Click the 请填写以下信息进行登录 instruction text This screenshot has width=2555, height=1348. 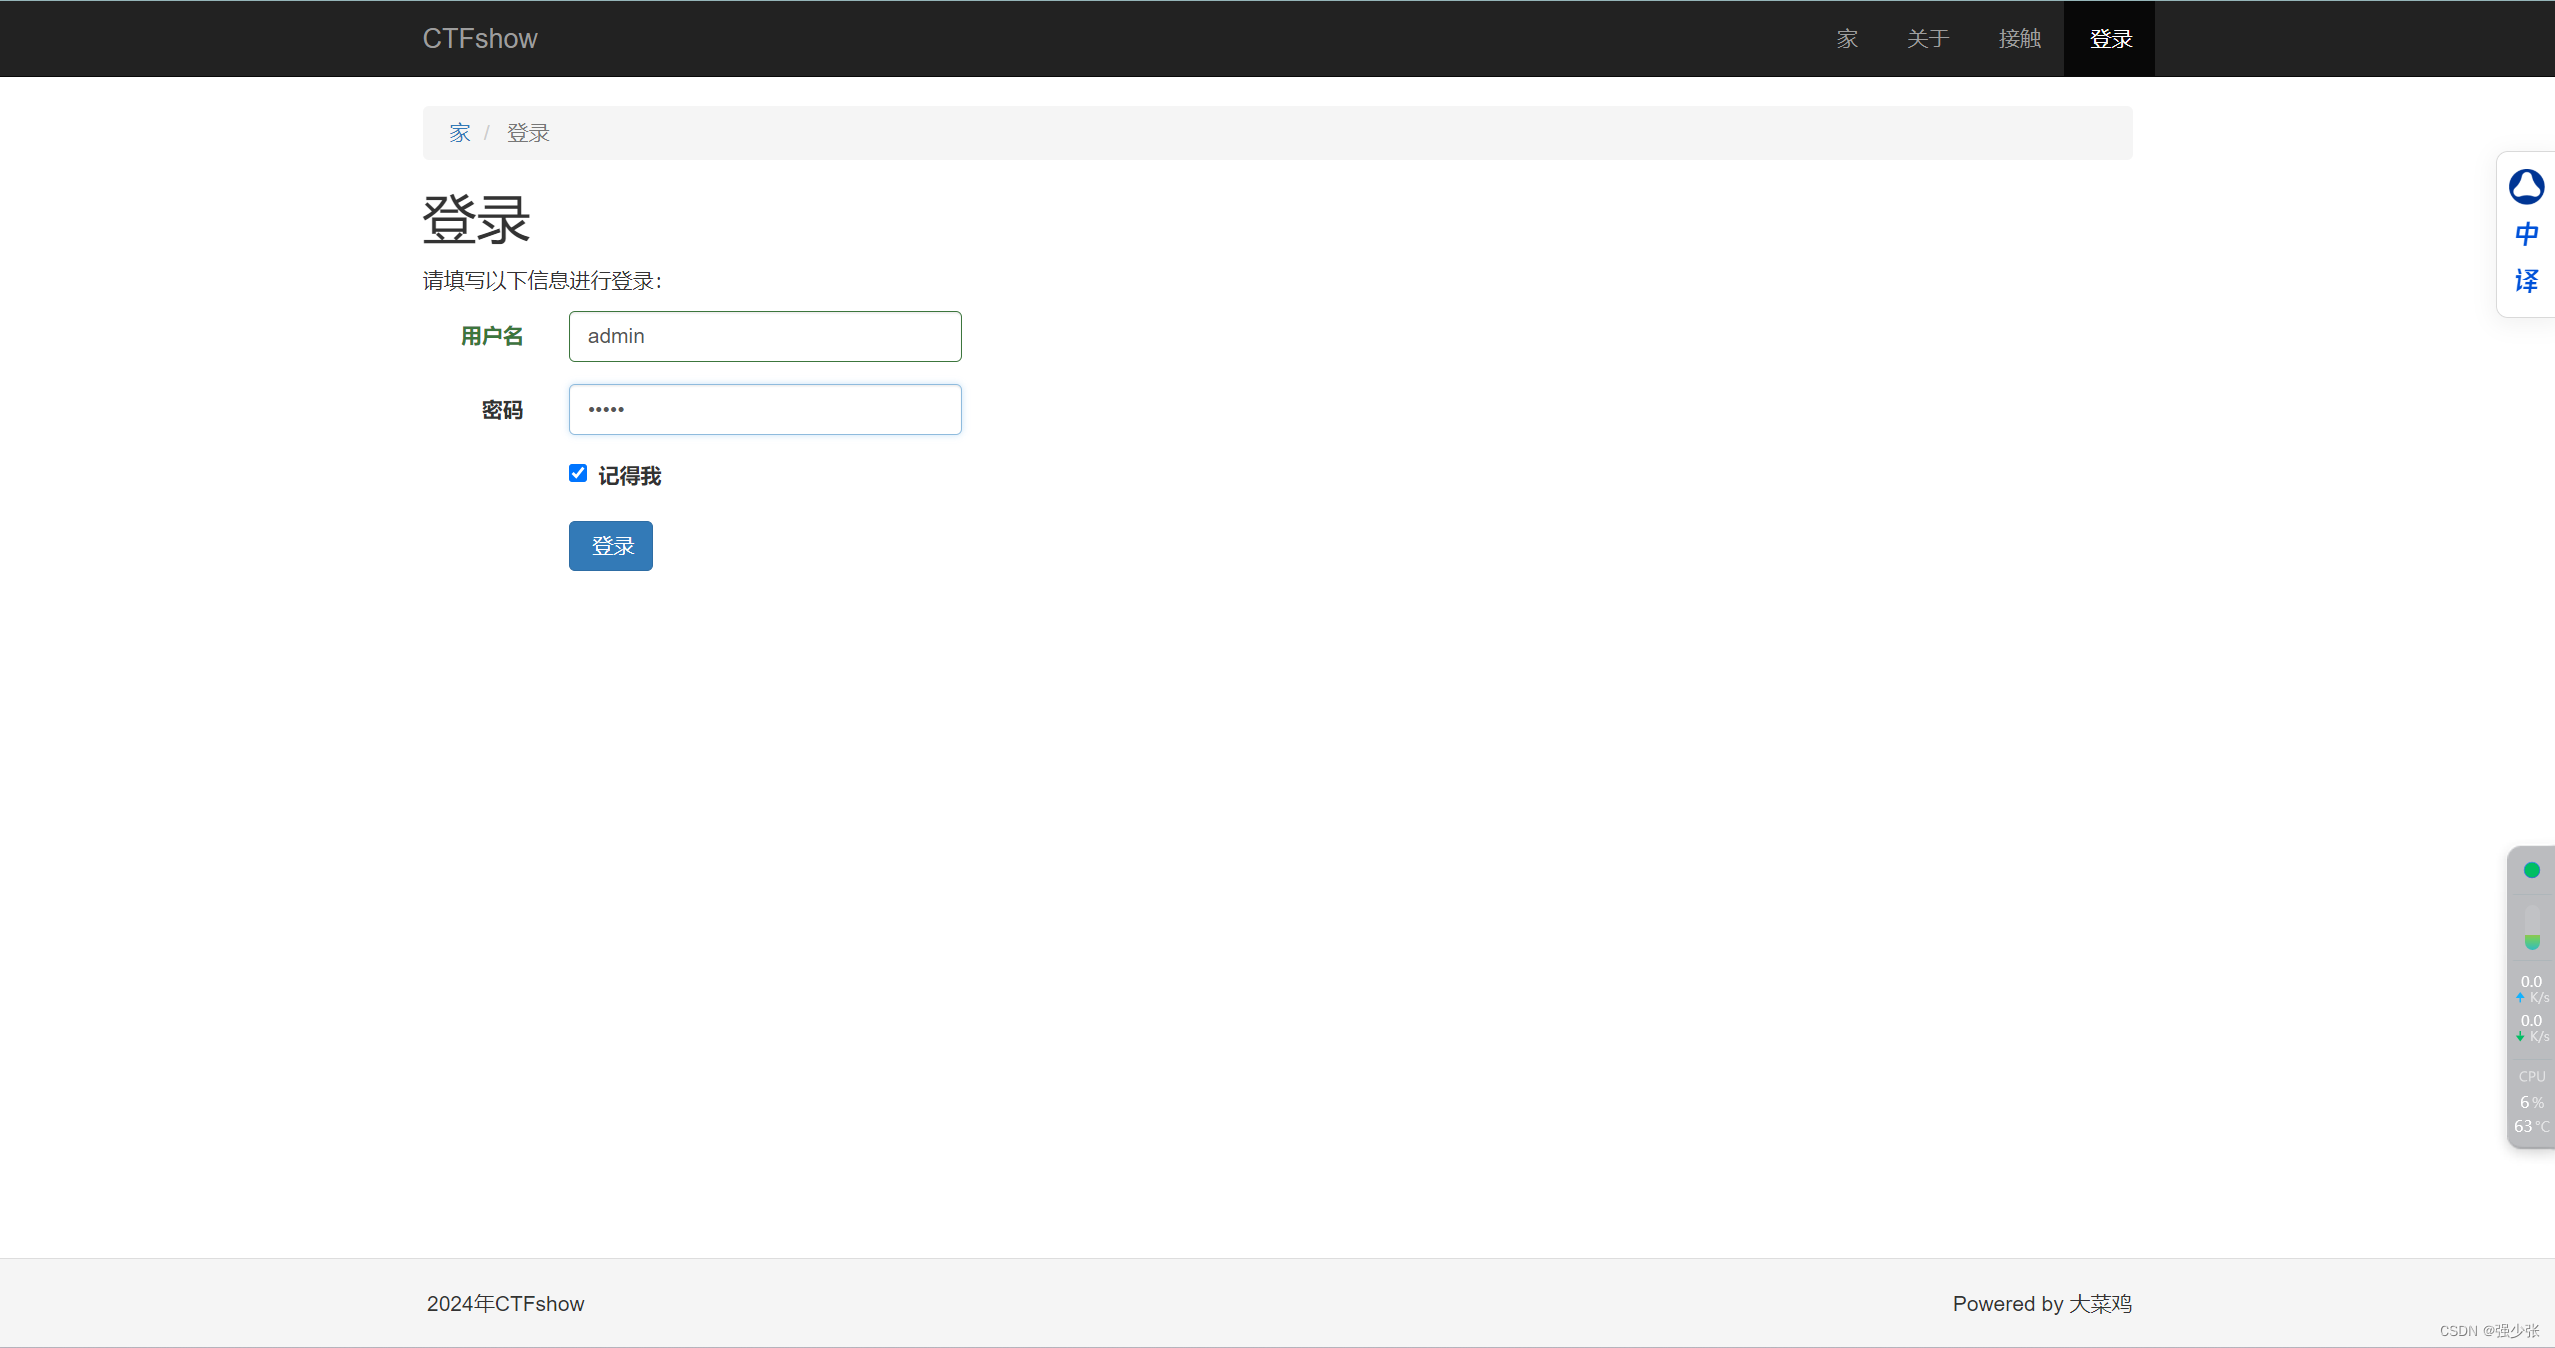542,281
